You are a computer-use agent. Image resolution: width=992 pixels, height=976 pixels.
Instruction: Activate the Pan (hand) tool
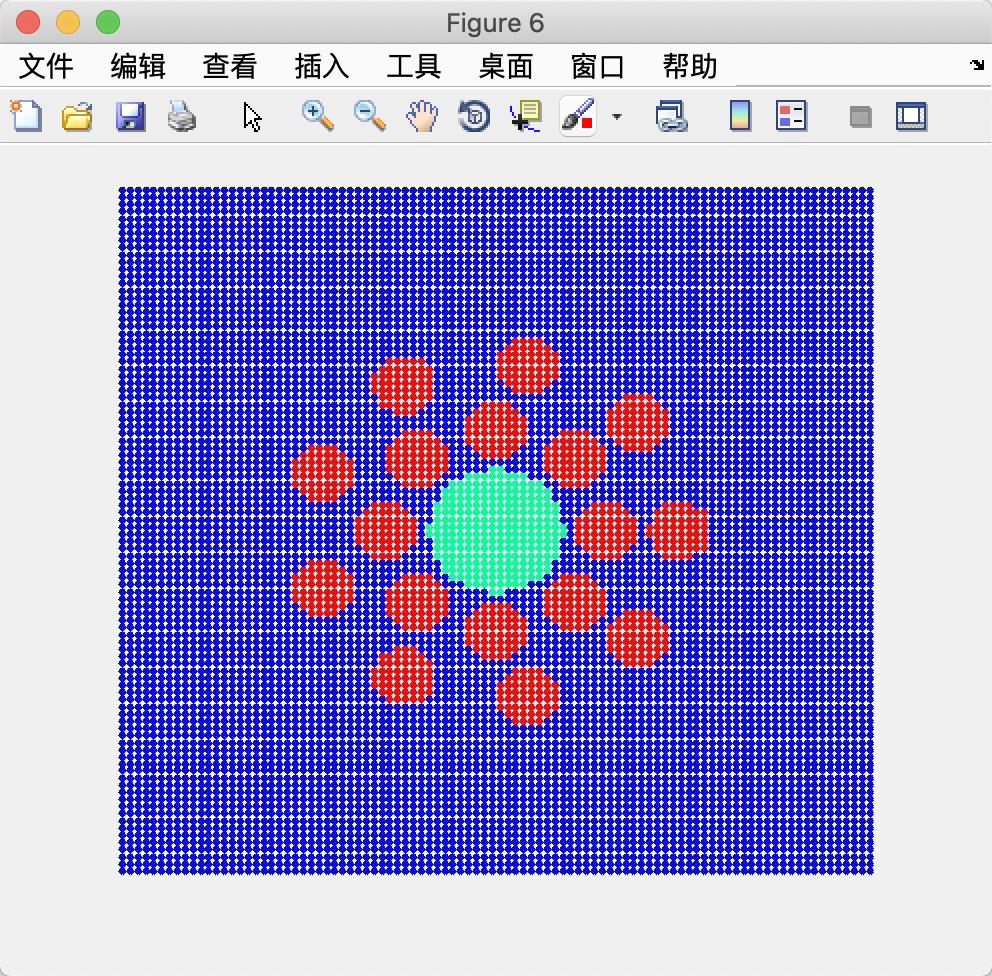tap(421, 116)
